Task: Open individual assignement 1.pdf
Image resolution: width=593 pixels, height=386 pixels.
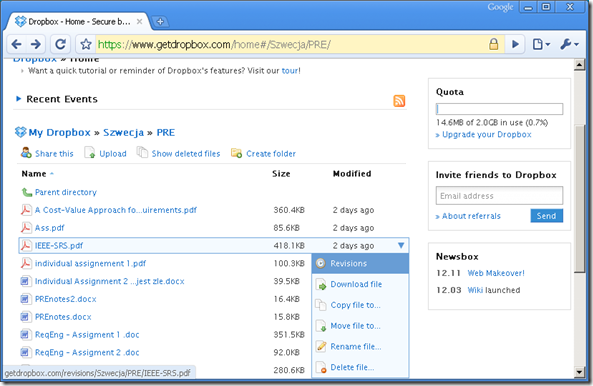Action: pos(90,264)
